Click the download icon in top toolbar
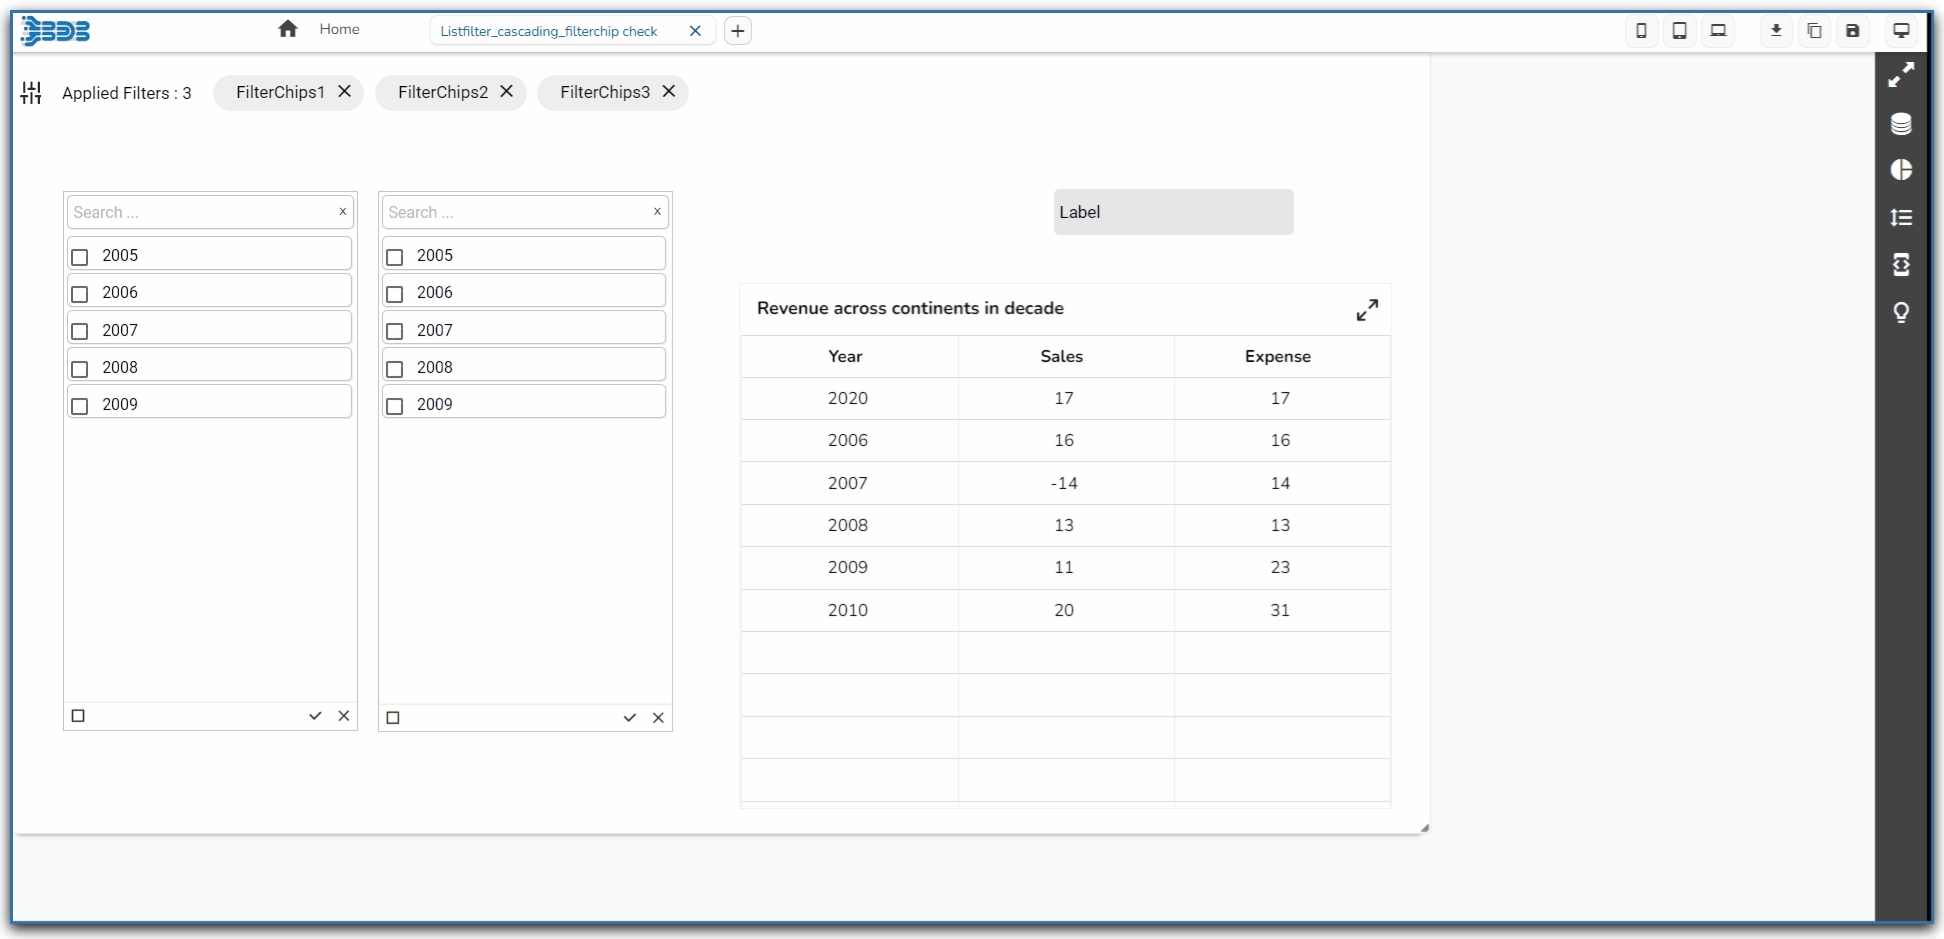This screenshot has height=939, width=1944. tap(1776, 31)
